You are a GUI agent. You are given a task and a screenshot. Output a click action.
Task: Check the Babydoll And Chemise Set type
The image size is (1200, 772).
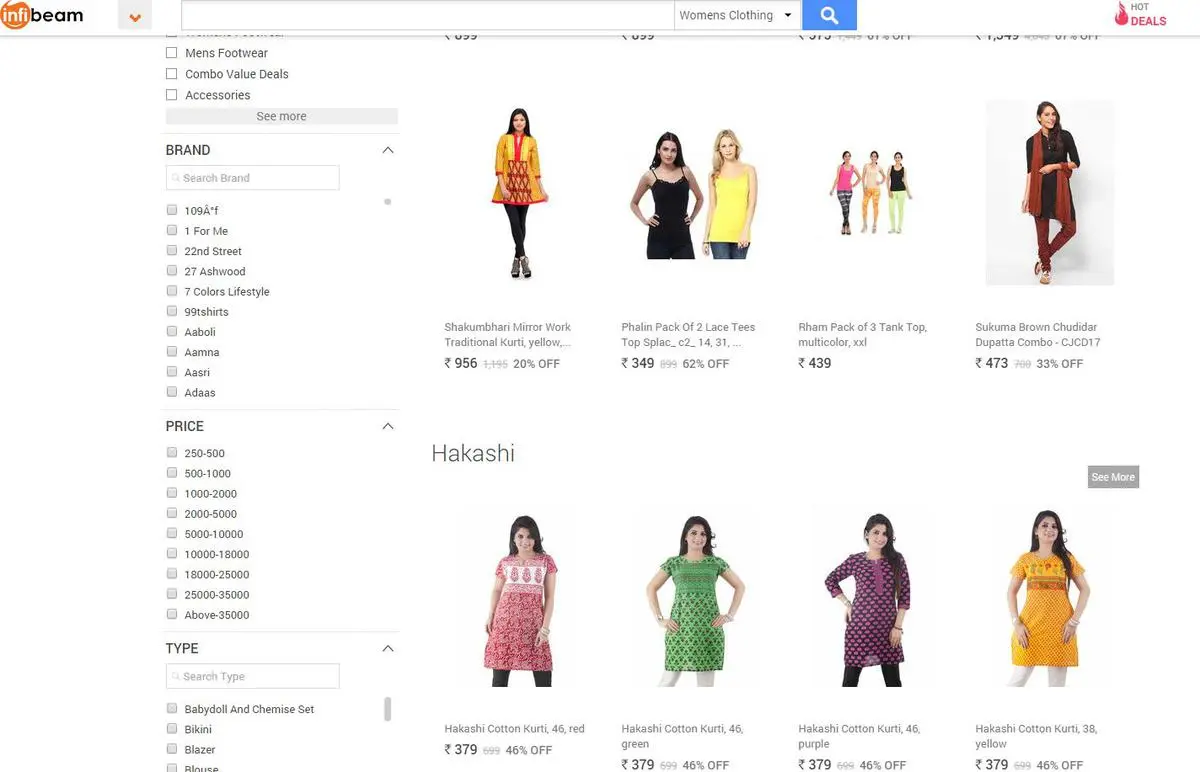click(x=172, y=708)
